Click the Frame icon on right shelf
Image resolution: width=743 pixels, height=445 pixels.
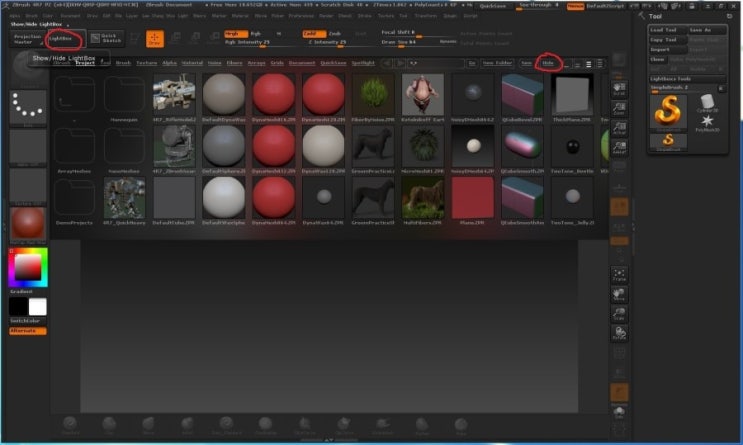click(x=619, y=275)
